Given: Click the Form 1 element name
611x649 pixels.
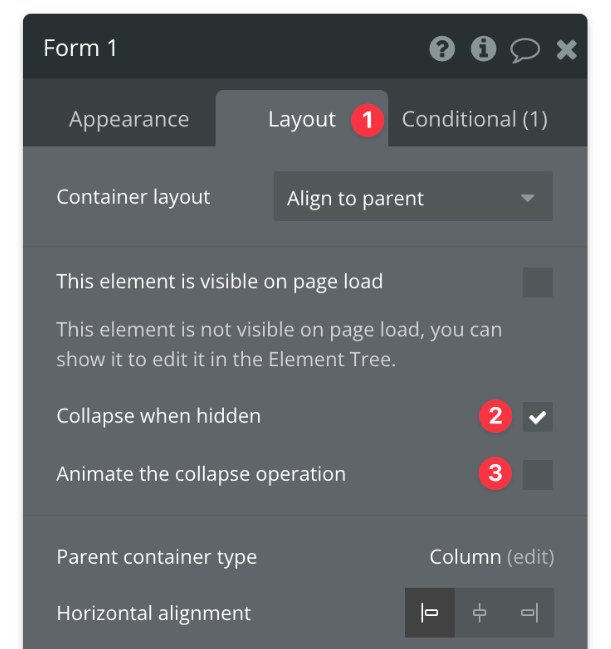Looking at the screenshot, I should tap(80, 48).
